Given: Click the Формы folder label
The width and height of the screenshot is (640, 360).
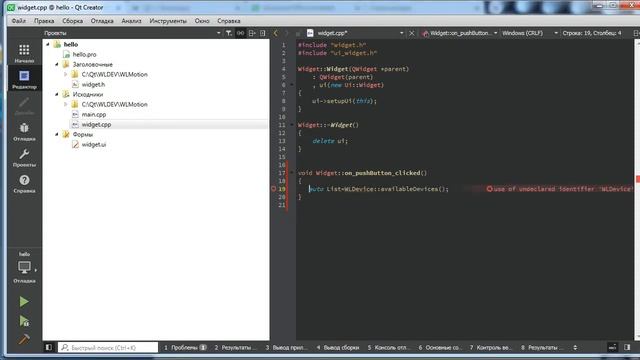Looking at the screenshot, I should [83, 134].
